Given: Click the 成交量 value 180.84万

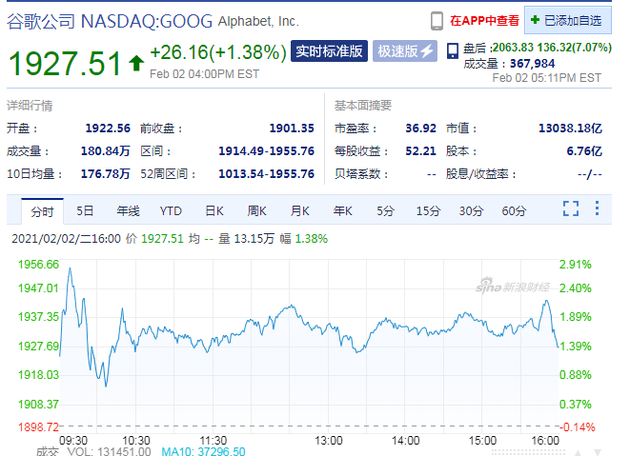Looking at the screenshot, I should [x=105, y=151].
